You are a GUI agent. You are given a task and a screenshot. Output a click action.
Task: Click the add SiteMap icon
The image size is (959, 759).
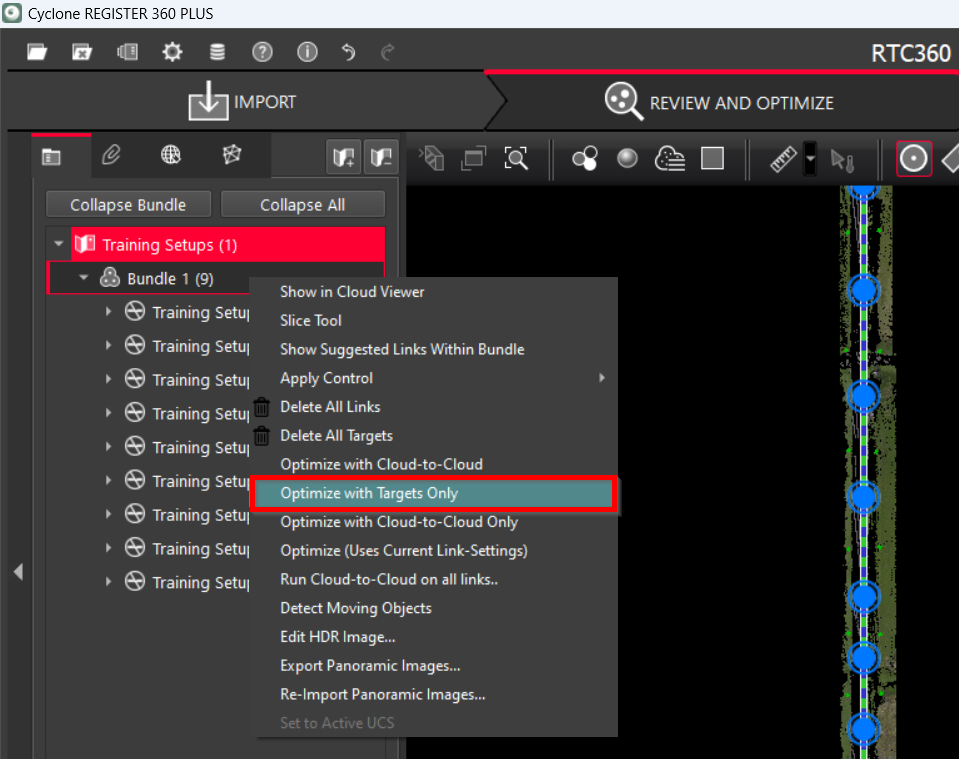pyautogui.click(x=344, y=156)
